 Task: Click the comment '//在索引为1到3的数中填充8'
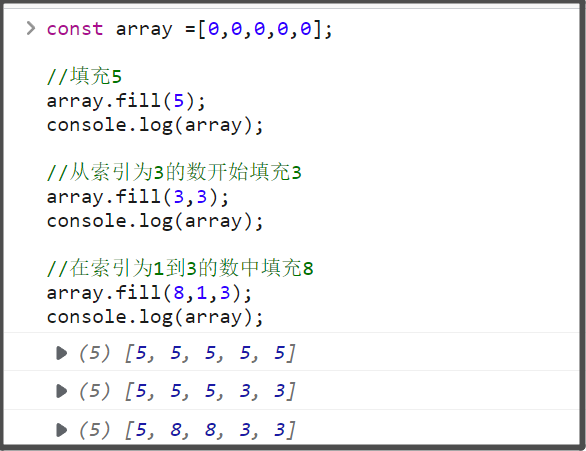(180, 268)
